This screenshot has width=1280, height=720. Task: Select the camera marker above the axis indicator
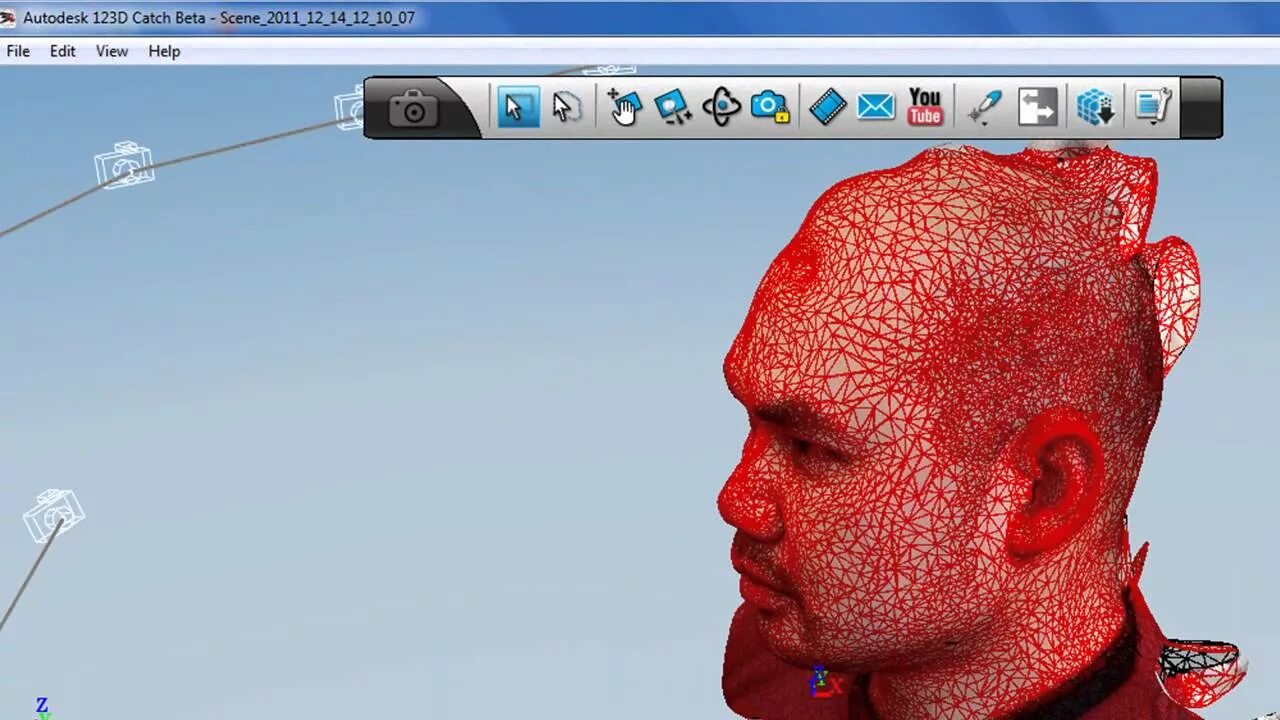(53, 515)
